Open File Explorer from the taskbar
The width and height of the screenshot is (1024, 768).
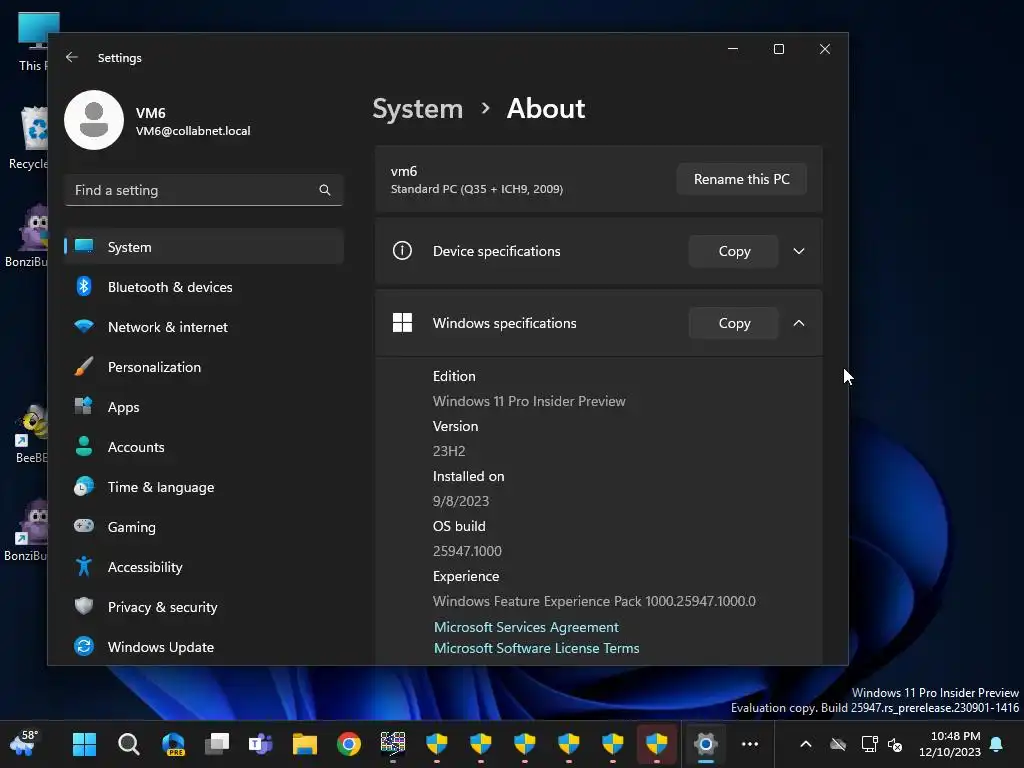coord(304,744)
